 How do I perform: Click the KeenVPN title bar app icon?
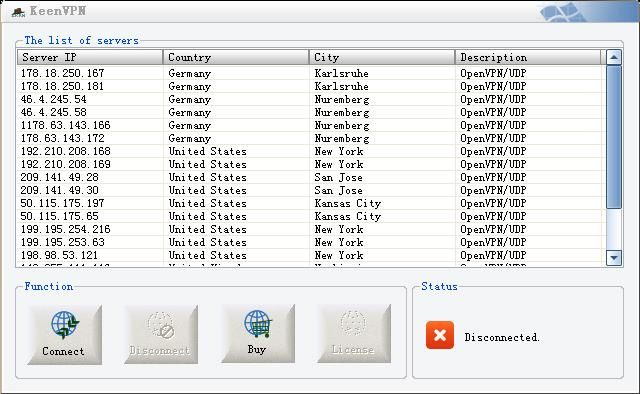coord(18,12)
